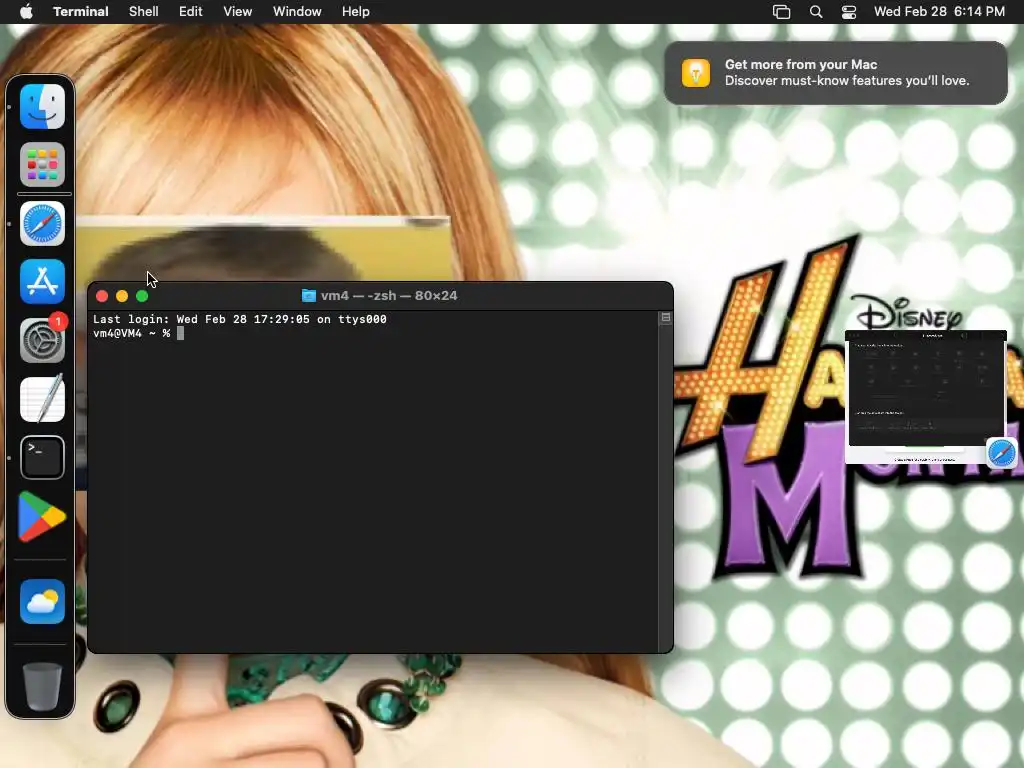Image resolution: width=1024 pixels, height=768 pixels.
Task: Open the Shell menu
Action: tap(144, 12)
